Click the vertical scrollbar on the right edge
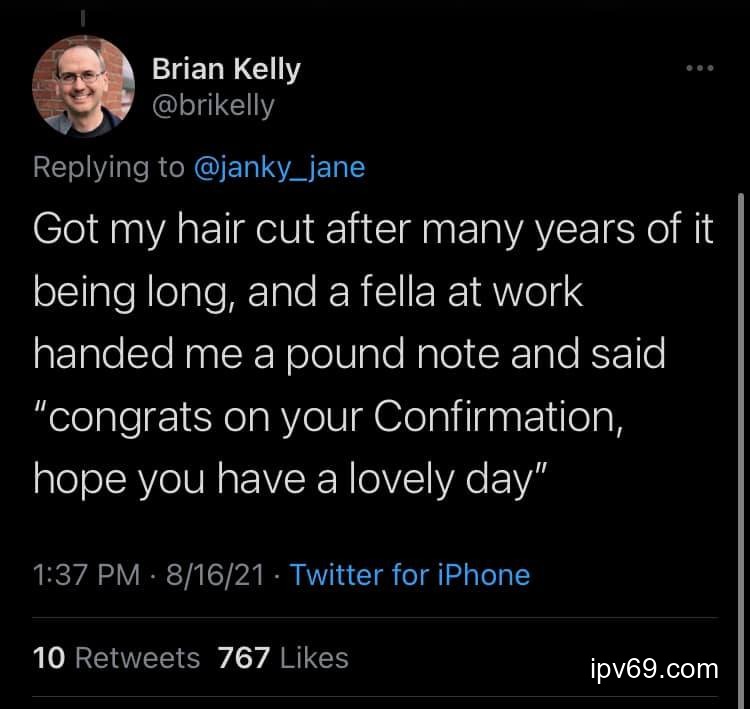750x709 pixels. [741, 400]
